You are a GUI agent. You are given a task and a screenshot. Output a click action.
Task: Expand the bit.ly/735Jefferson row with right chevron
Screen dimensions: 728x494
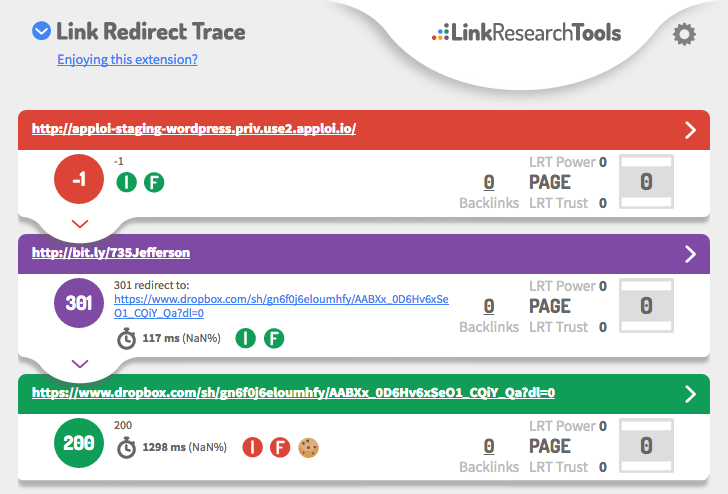tap(690, 254)
